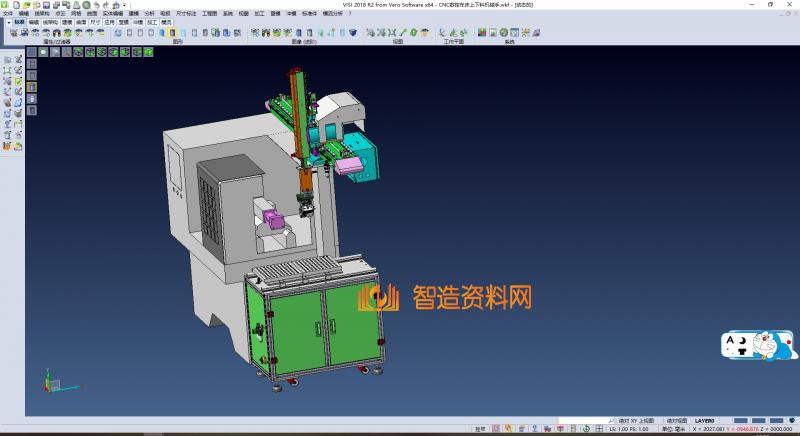Open the LAYER0 layer selector in status bar
800x436 pixels.
(705, 421)
